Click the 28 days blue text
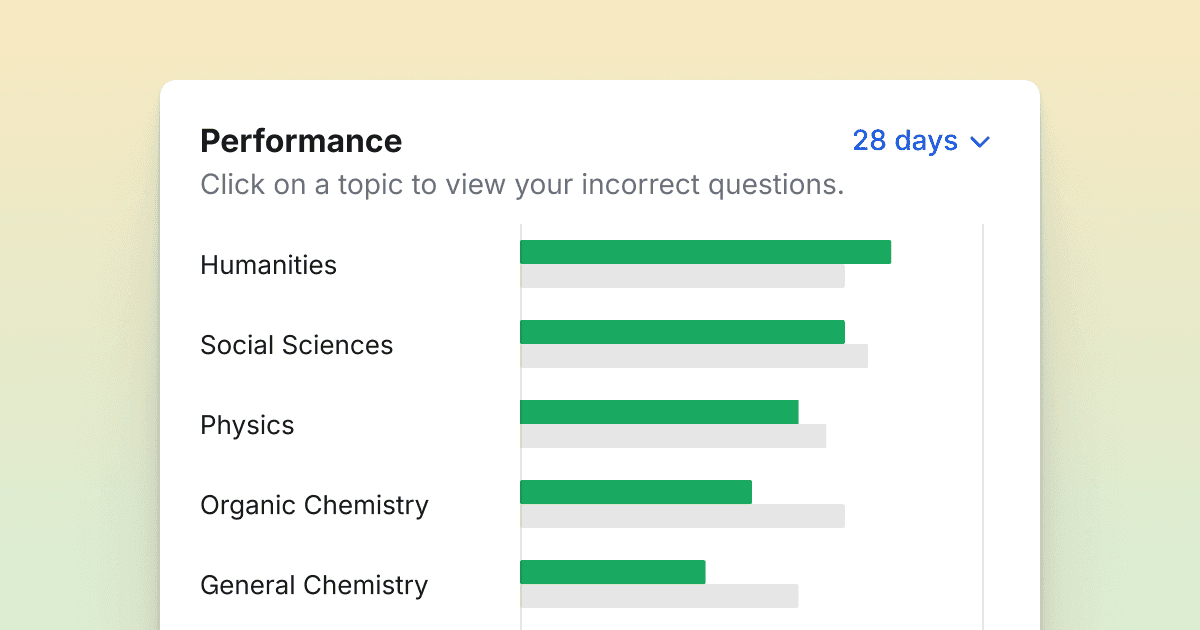This screenshot has height=630, width=1200. pyautogui.click(x=905, y=141)
